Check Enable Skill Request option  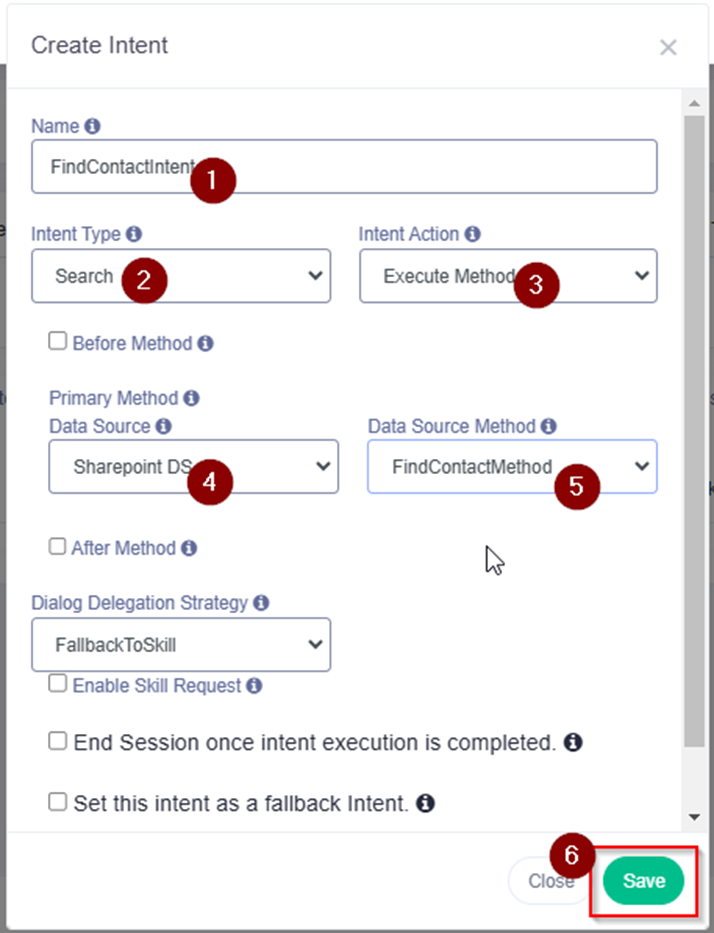click(57, 683)
